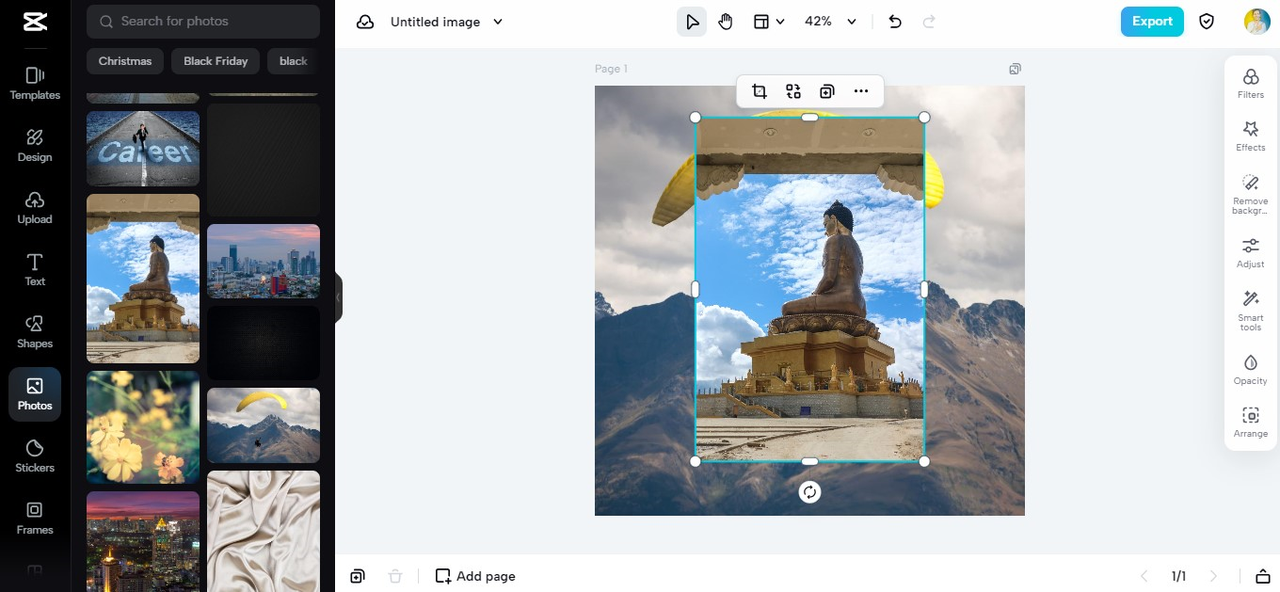Screen dimensions: 1280x592
Task: Click the delete page trash icon
Action: (395, 576)
